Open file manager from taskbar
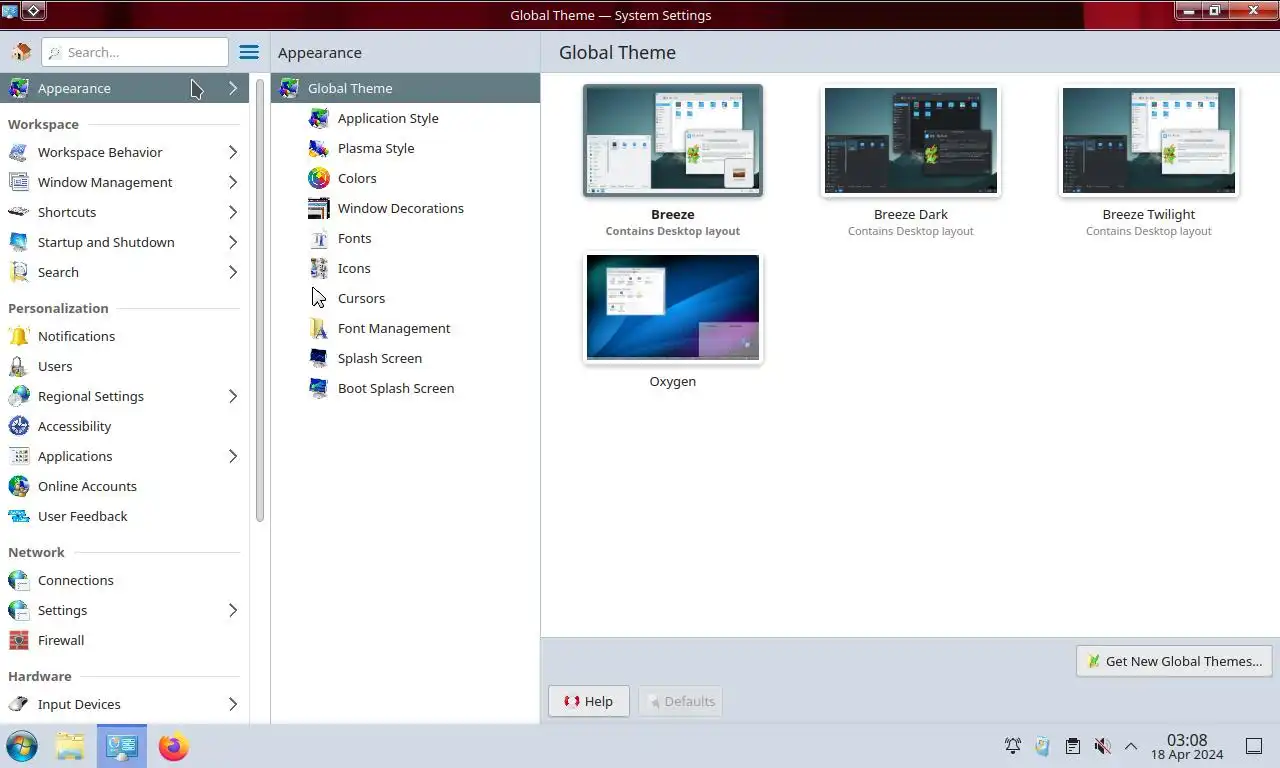1280x768 pixels. (70, 746)
